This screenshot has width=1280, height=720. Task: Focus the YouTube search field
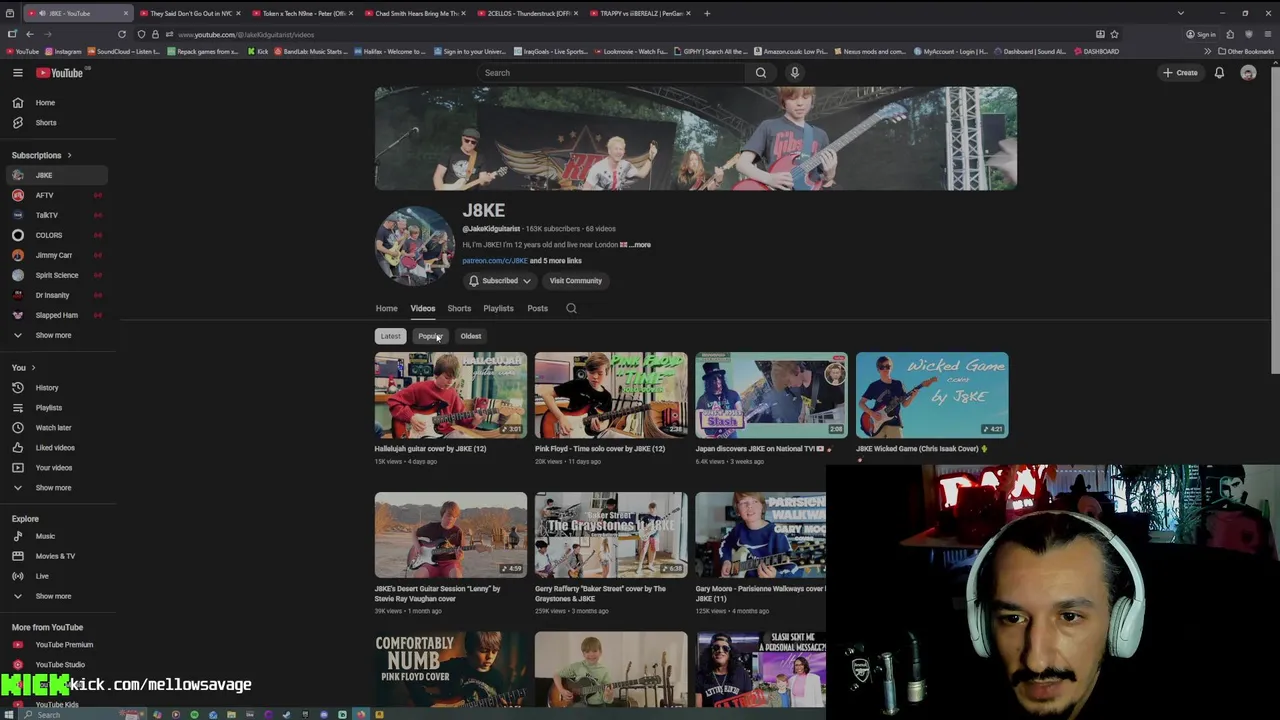click(x=612, y=73)
